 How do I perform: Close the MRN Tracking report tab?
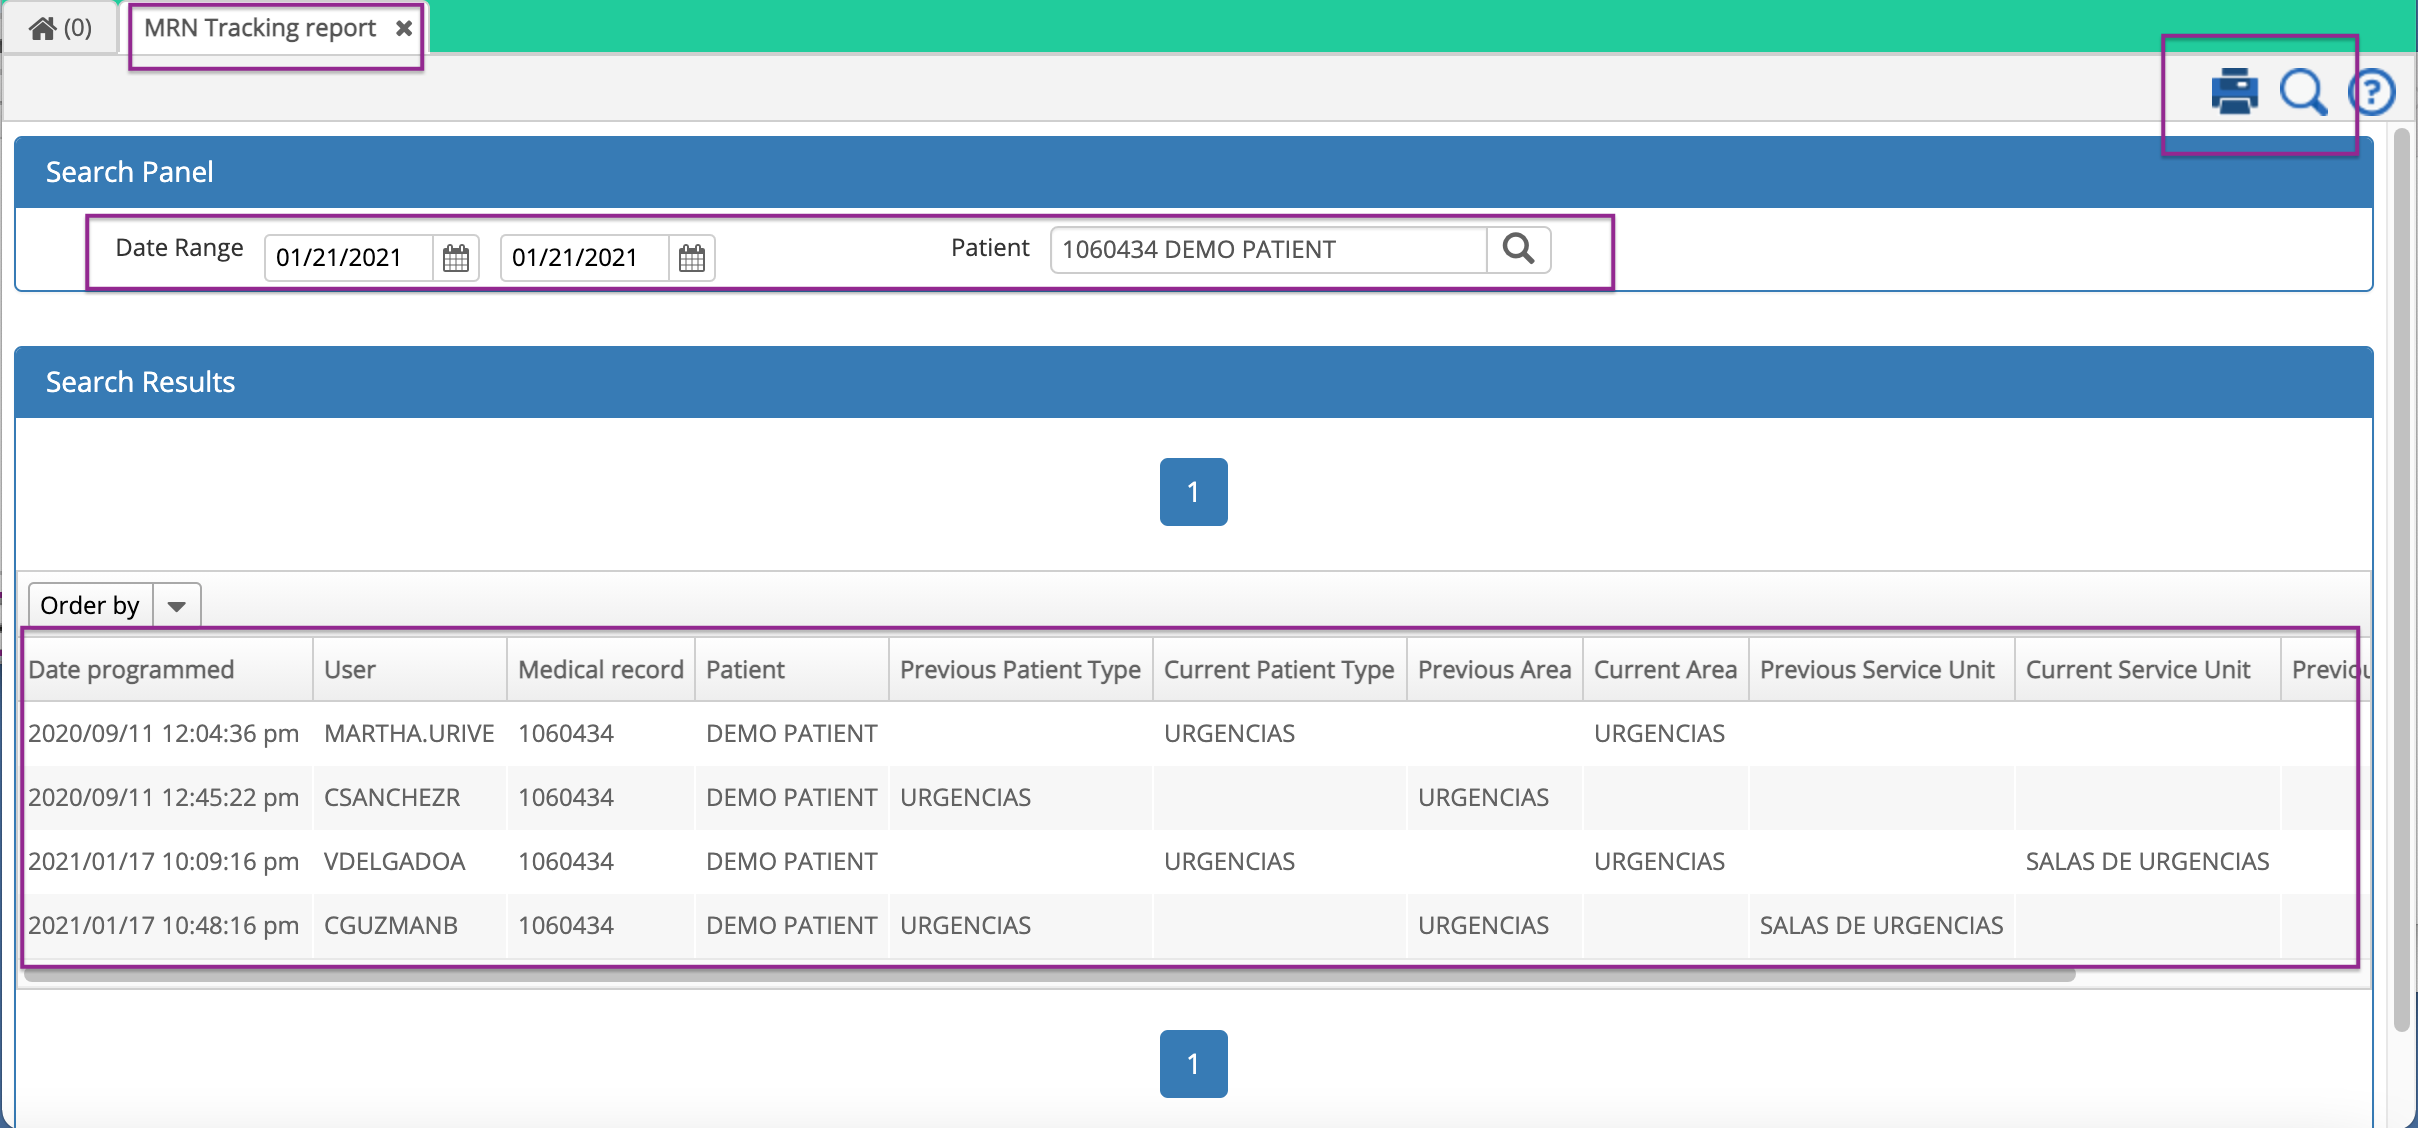click(x=404, y=28)
